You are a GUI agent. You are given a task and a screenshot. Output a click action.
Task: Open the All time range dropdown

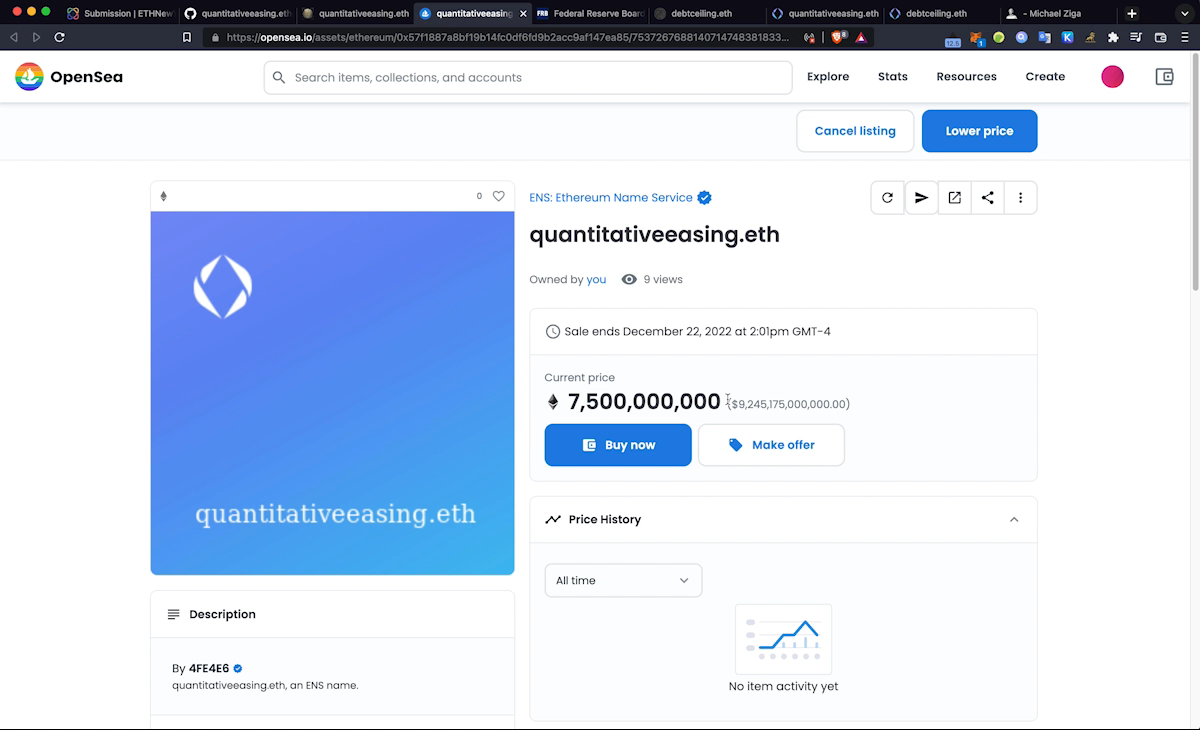[623, 580]
